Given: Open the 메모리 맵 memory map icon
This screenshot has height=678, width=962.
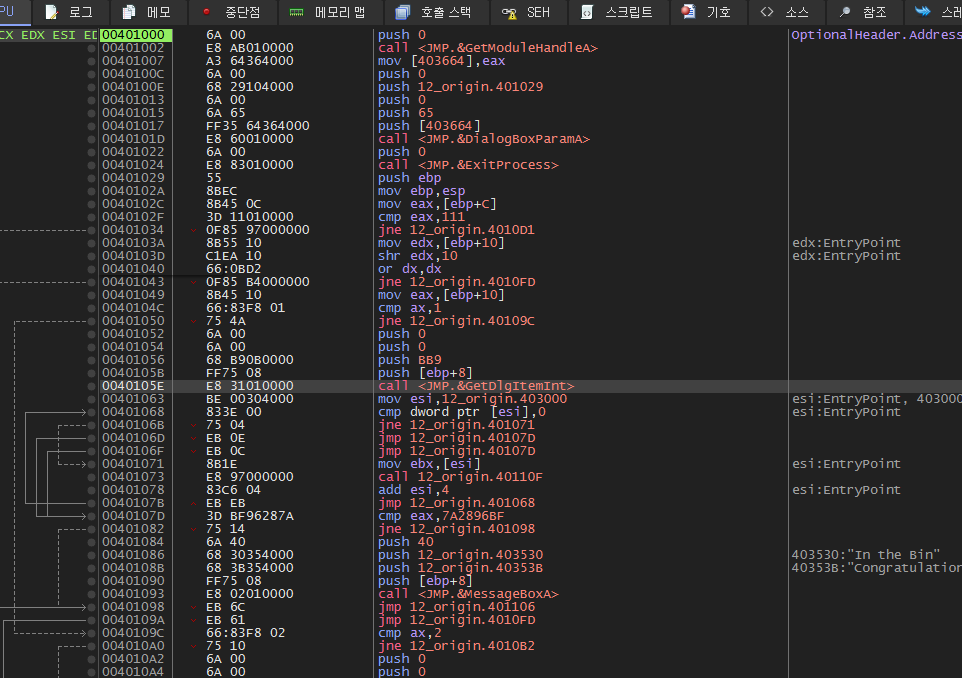Looking at the screenshot, I should tap(296, 12).
